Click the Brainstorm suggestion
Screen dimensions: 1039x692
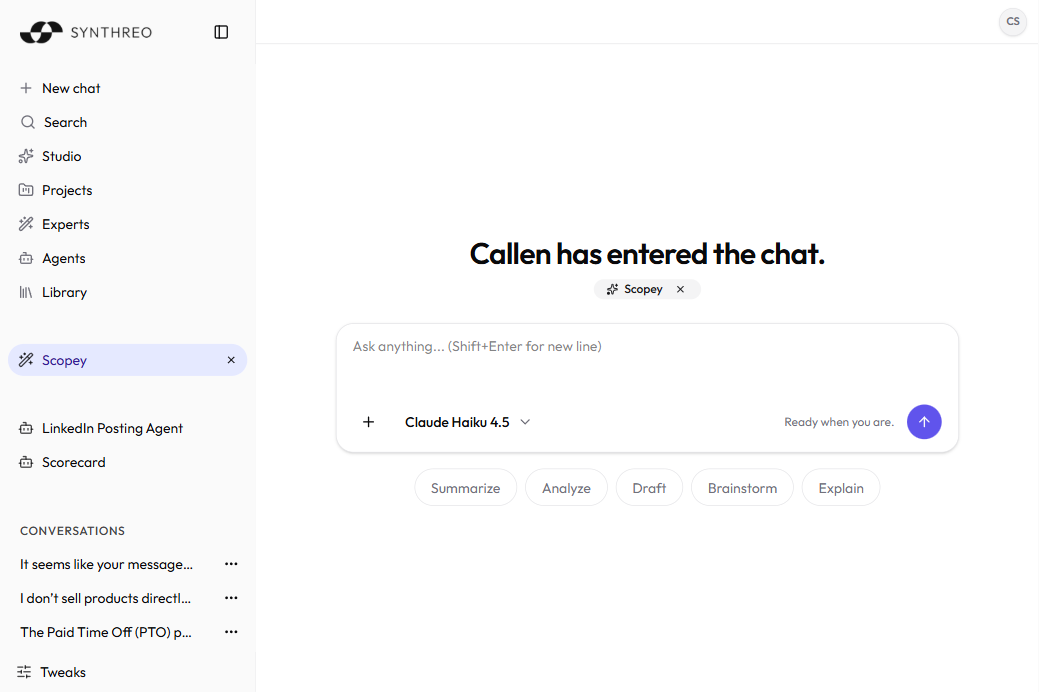click(x=742, y=488)
